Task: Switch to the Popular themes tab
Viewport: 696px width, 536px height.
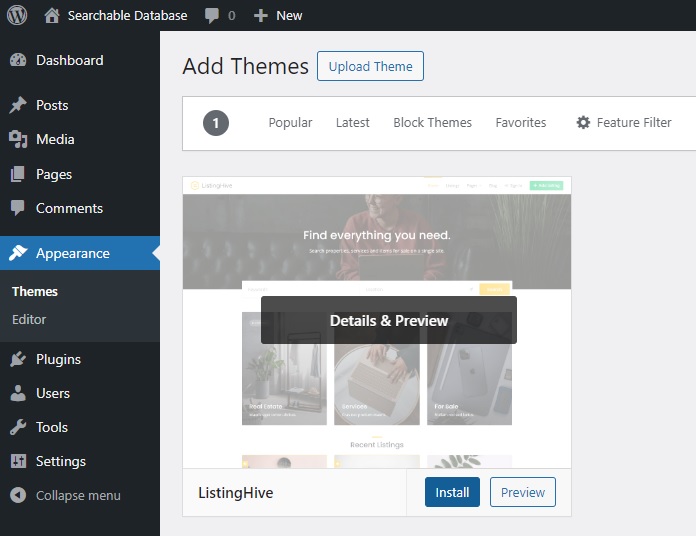Action: click(290, 122)
